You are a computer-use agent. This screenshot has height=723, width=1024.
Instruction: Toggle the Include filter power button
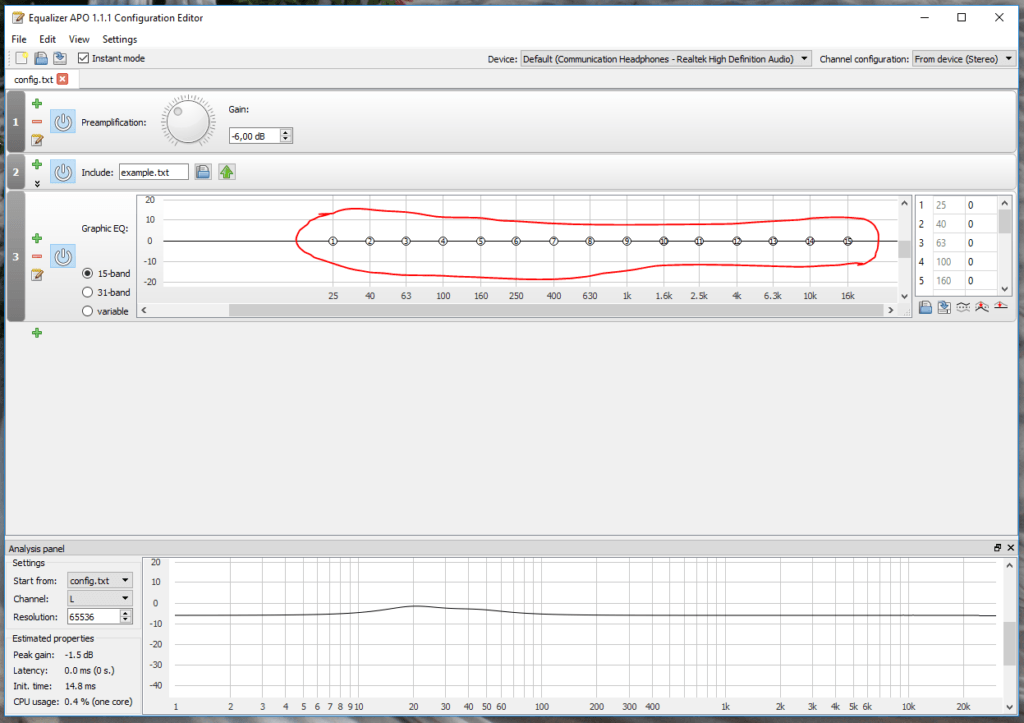pyautogui.click(x=62, y=171)
